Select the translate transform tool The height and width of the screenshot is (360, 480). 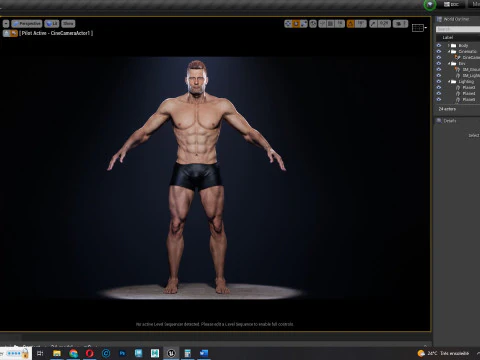pos(288,24)
